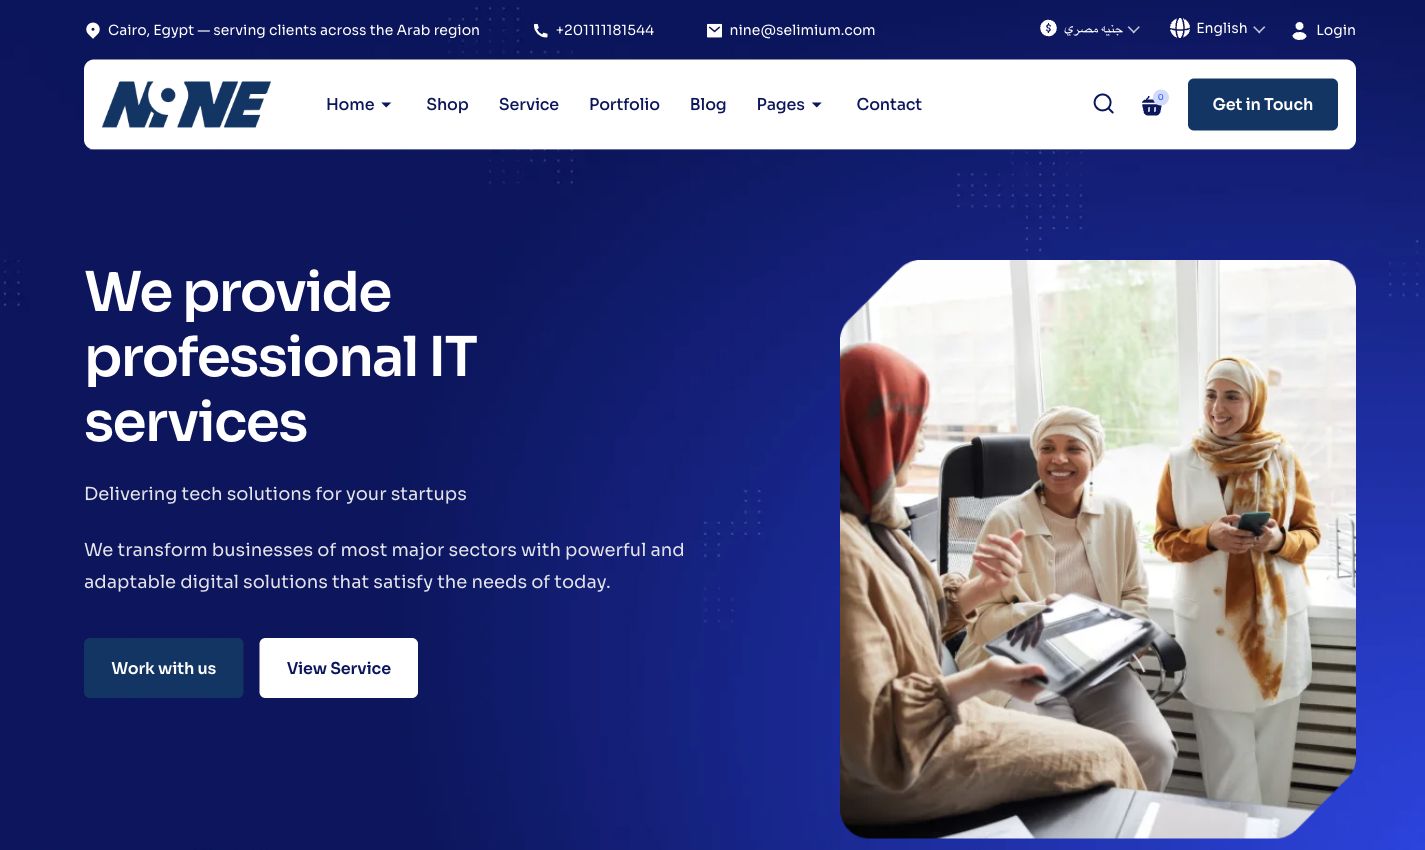Image resolution: width=1425 pixels, height=850 pixels.
Task: Open the Login link
Action: 1336,30
